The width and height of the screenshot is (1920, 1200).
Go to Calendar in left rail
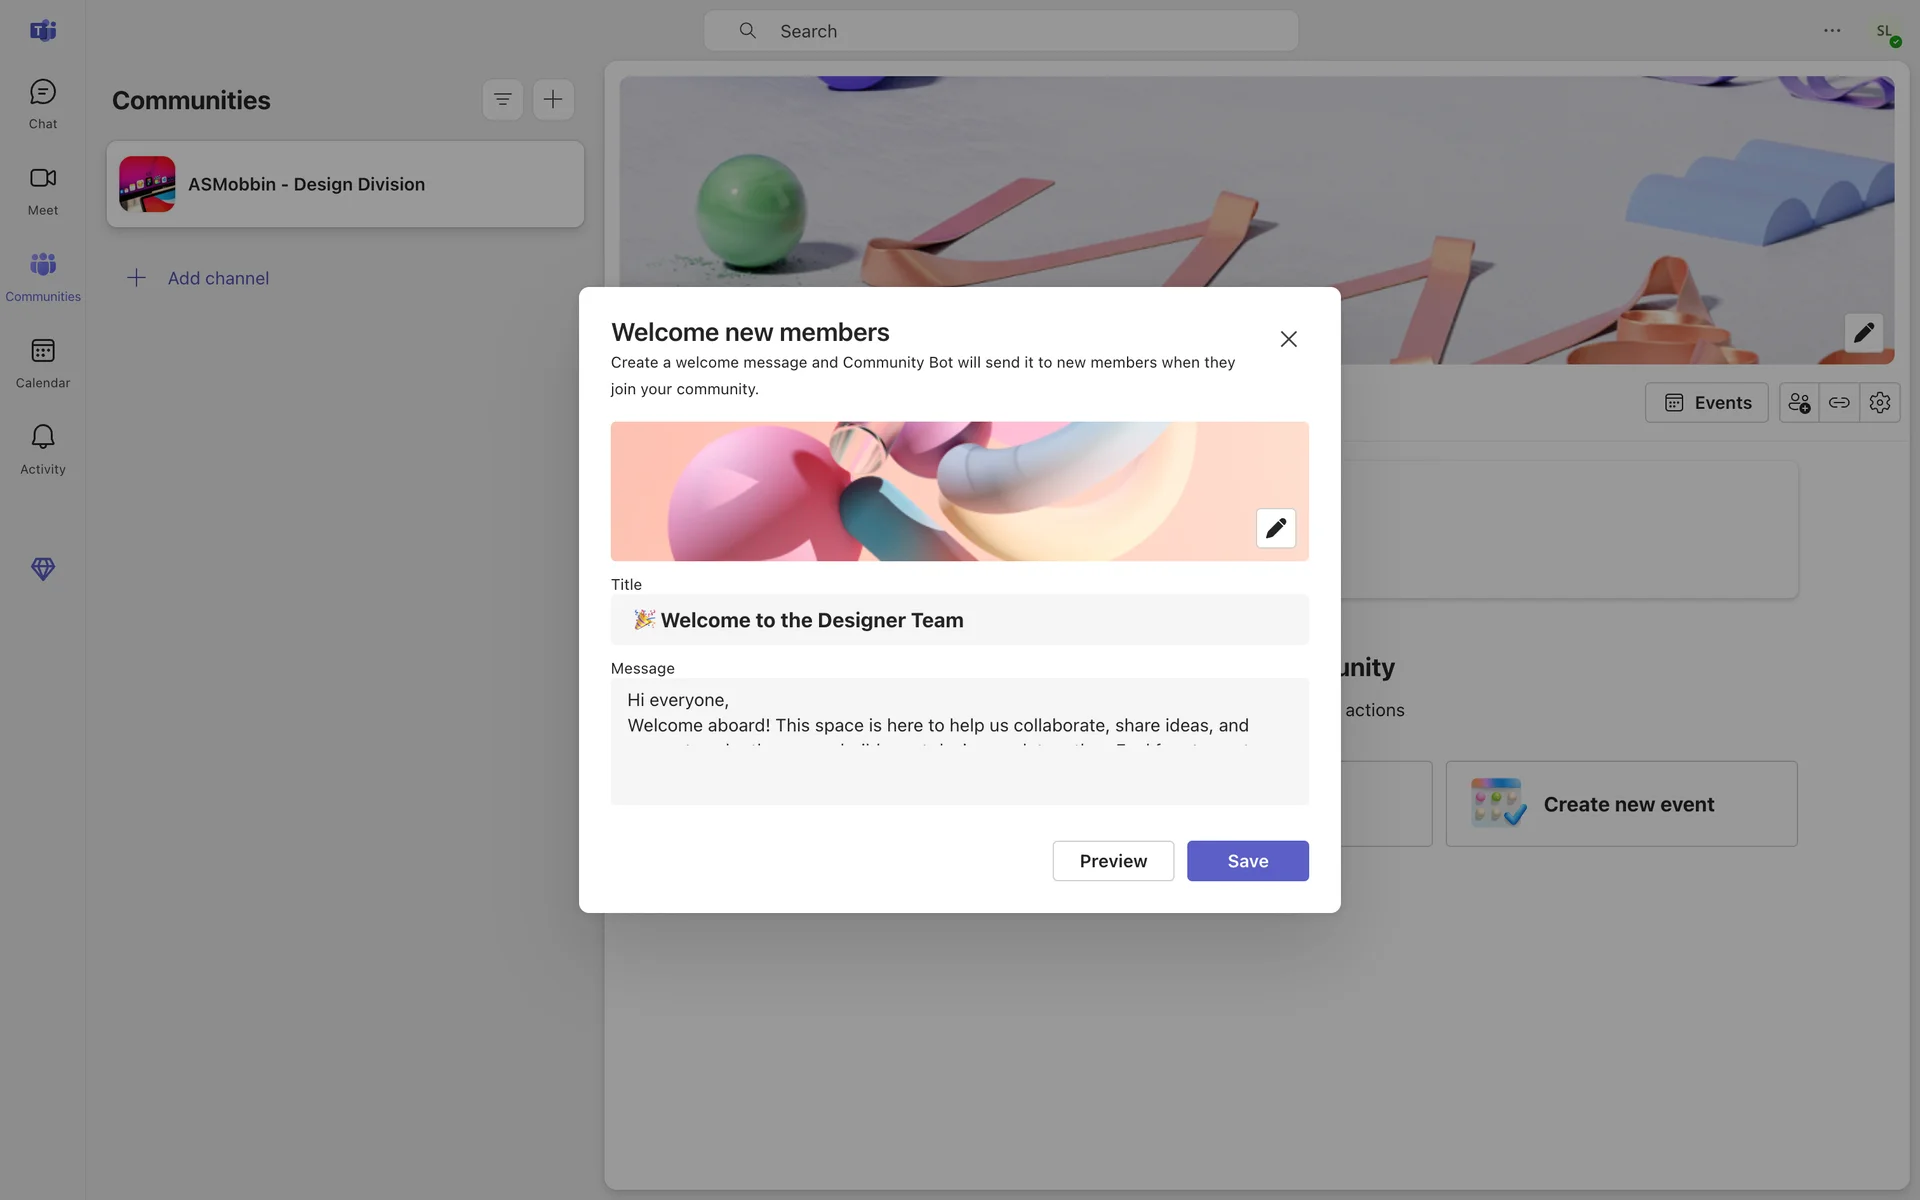(42, 362)
